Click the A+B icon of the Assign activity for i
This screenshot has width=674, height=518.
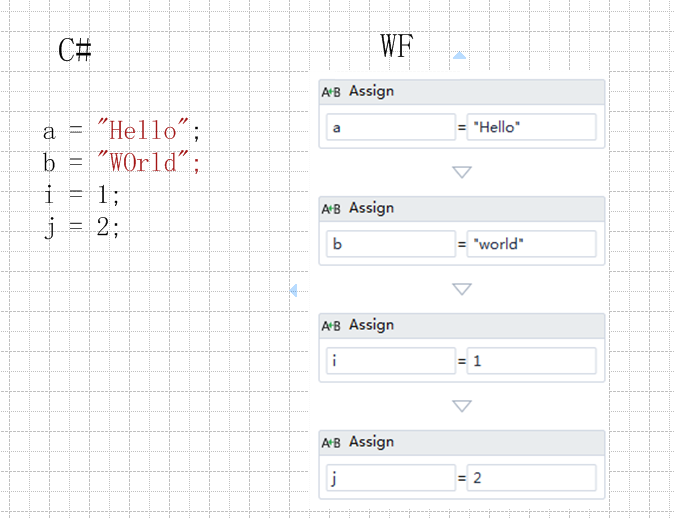coord(331,326)
